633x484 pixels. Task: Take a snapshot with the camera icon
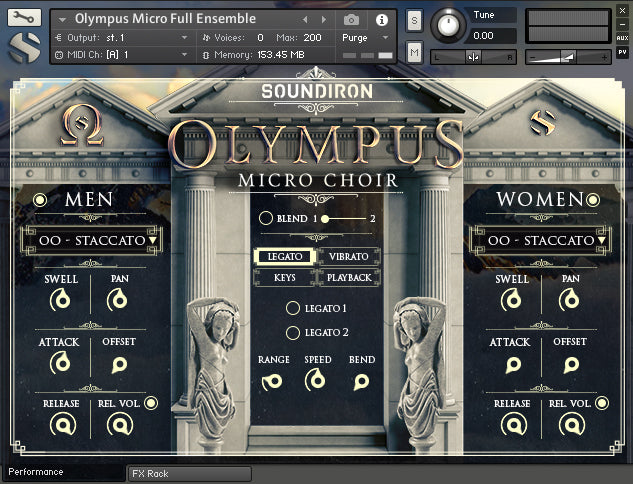point(351,19)
